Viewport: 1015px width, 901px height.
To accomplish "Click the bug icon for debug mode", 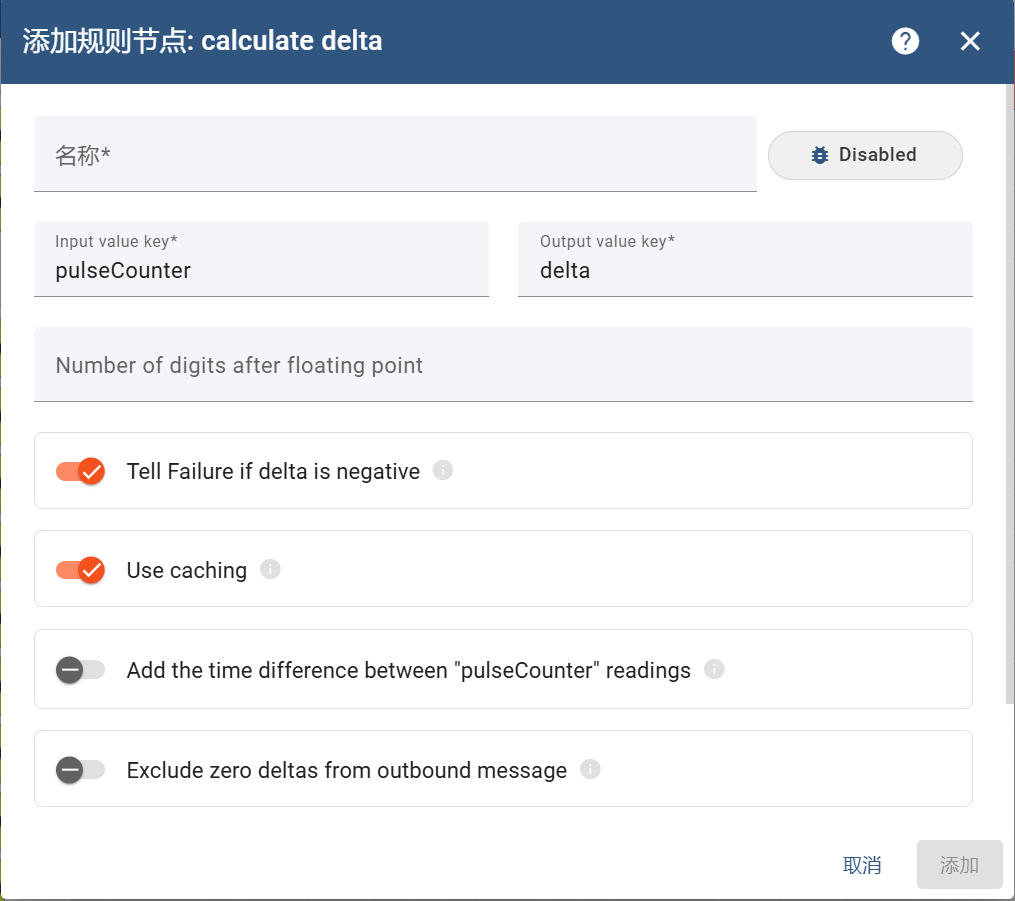I will pos(820,155).
